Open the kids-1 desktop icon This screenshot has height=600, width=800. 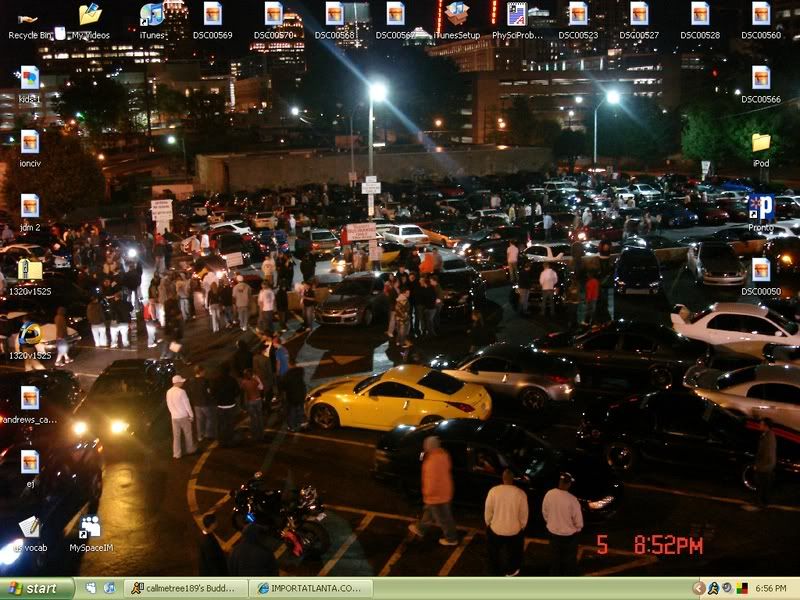[30, 78]
